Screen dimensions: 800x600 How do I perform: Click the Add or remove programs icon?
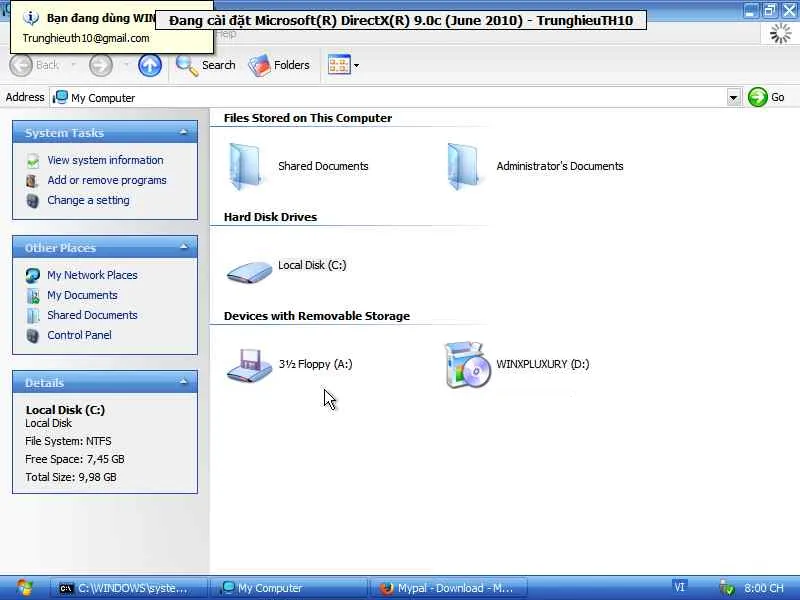32,181
